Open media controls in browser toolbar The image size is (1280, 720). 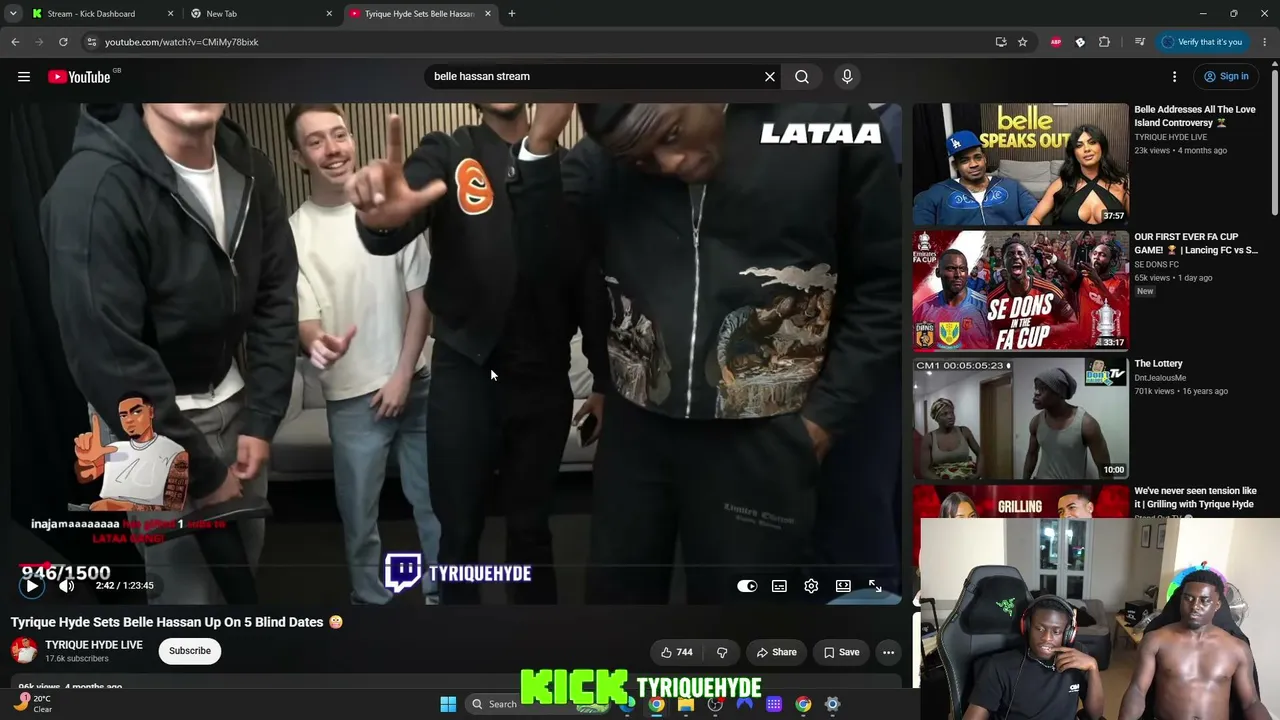1139,42
